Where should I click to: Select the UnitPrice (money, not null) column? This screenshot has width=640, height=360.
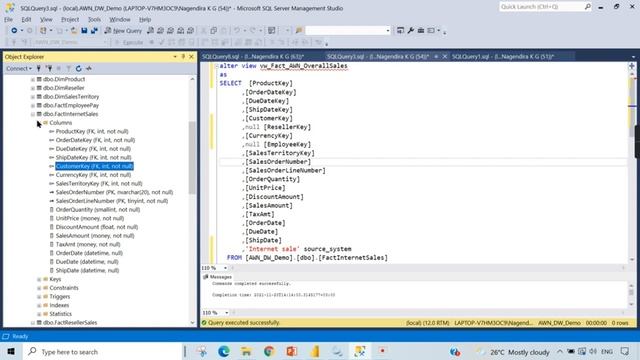[x=89, y=218]
